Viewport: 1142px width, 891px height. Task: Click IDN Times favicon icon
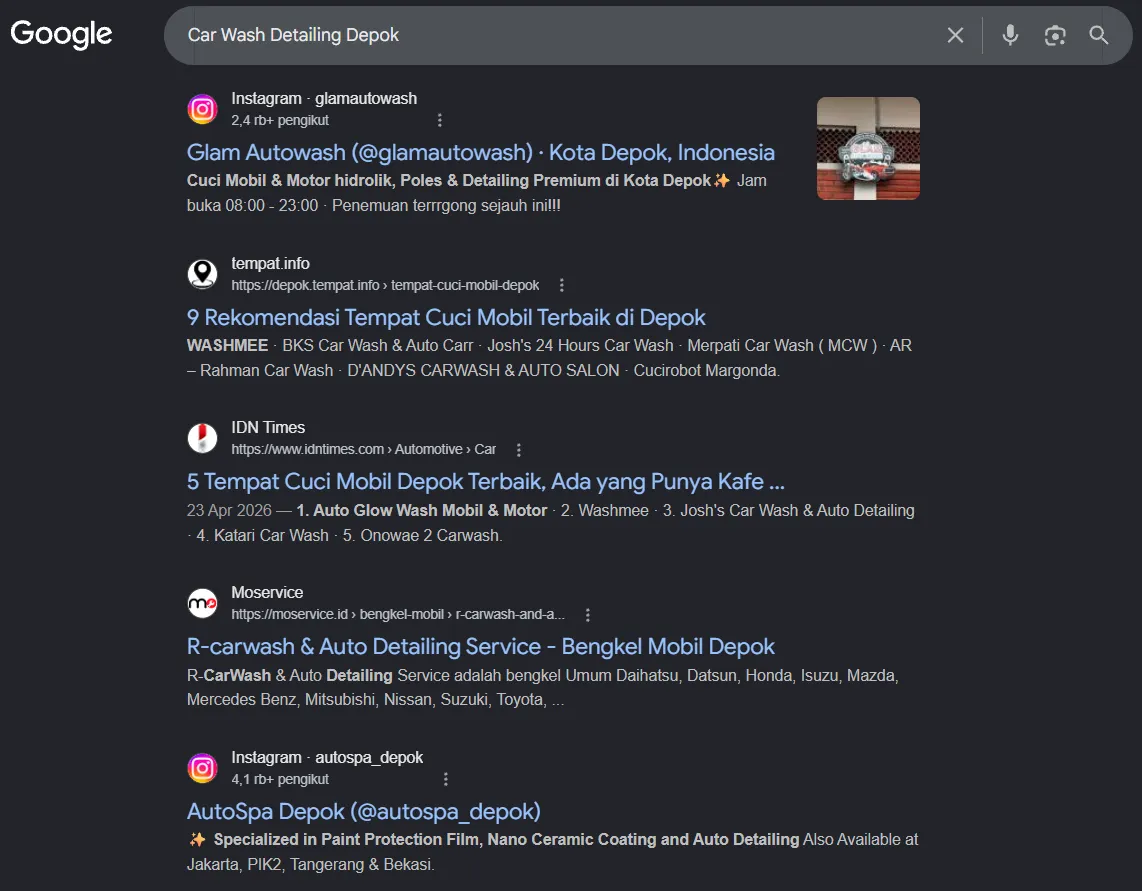tap(202, 439)
